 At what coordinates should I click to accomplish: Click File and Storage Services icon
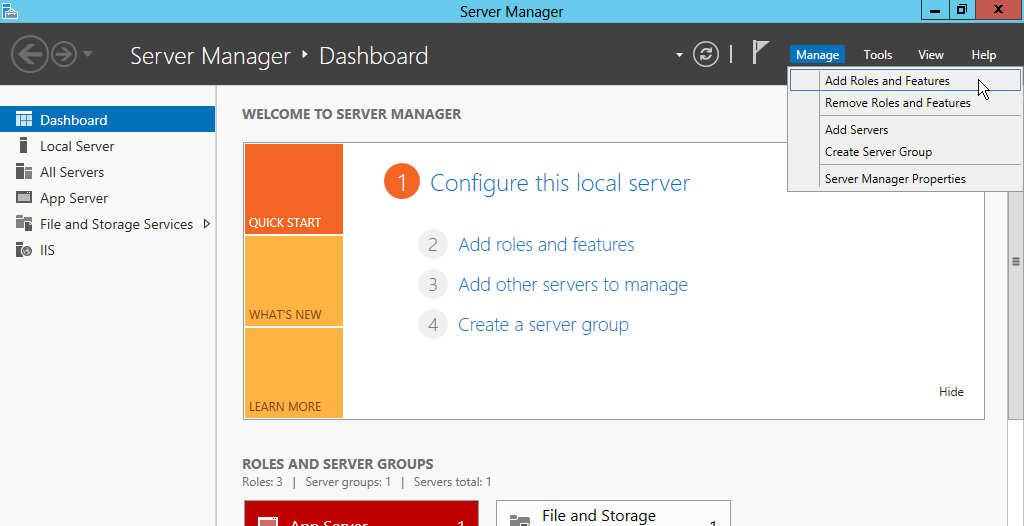click(x=24, y=223)
